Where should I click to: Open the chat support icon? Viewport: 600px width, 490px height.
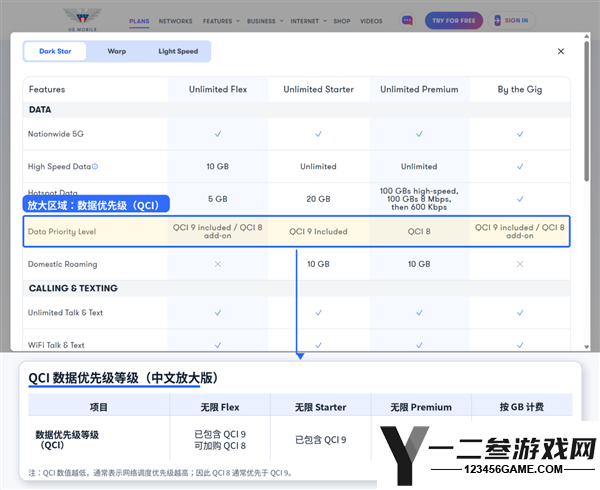tap(407, 20)
